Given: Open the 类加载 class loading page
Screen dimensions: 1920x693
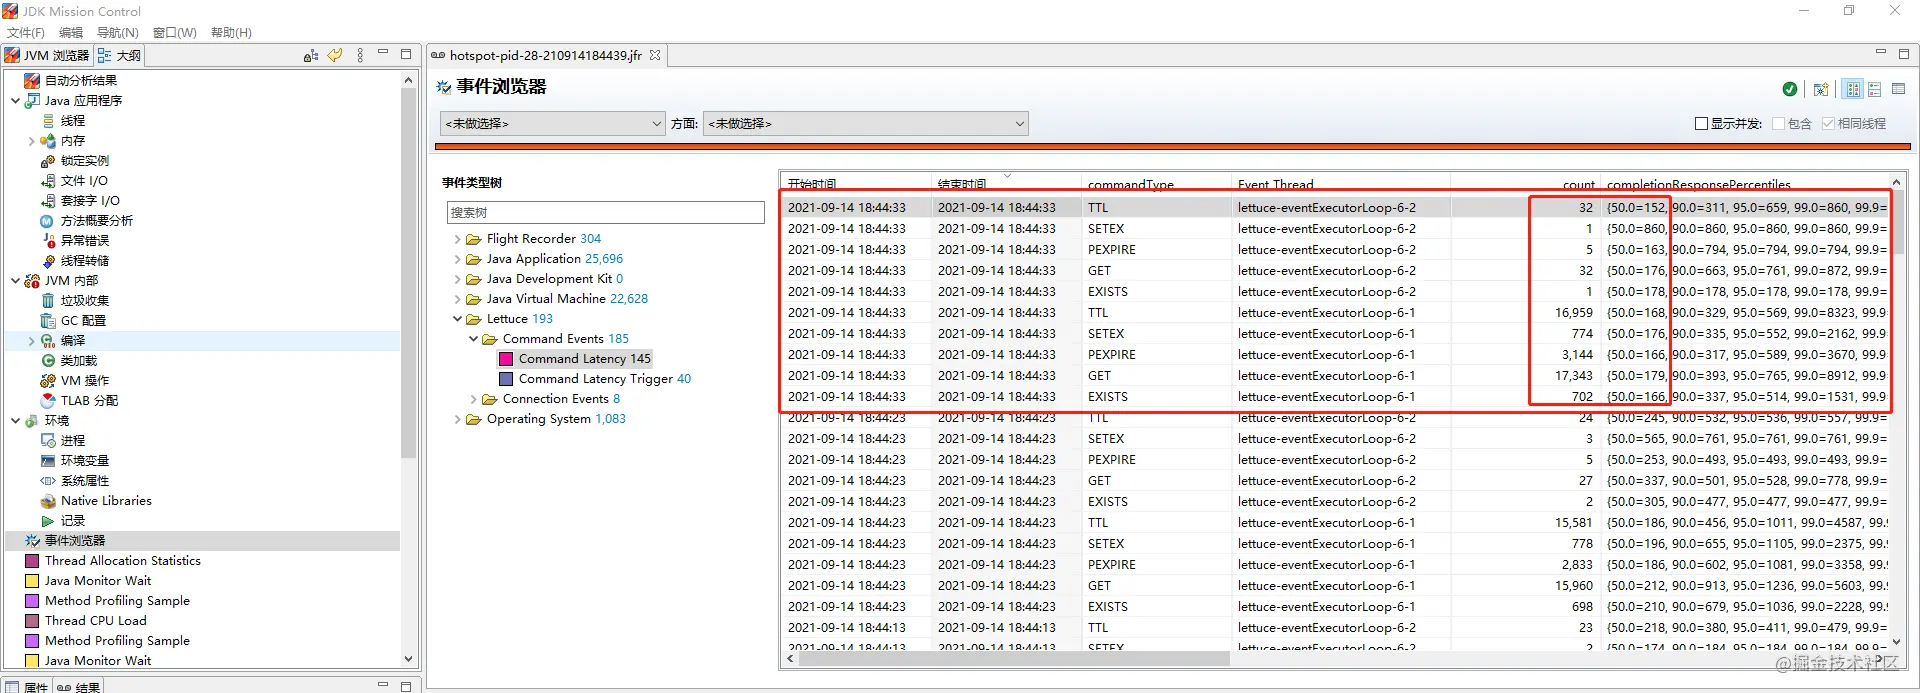Looking at the screenshot, I should [x=78, y=360].
